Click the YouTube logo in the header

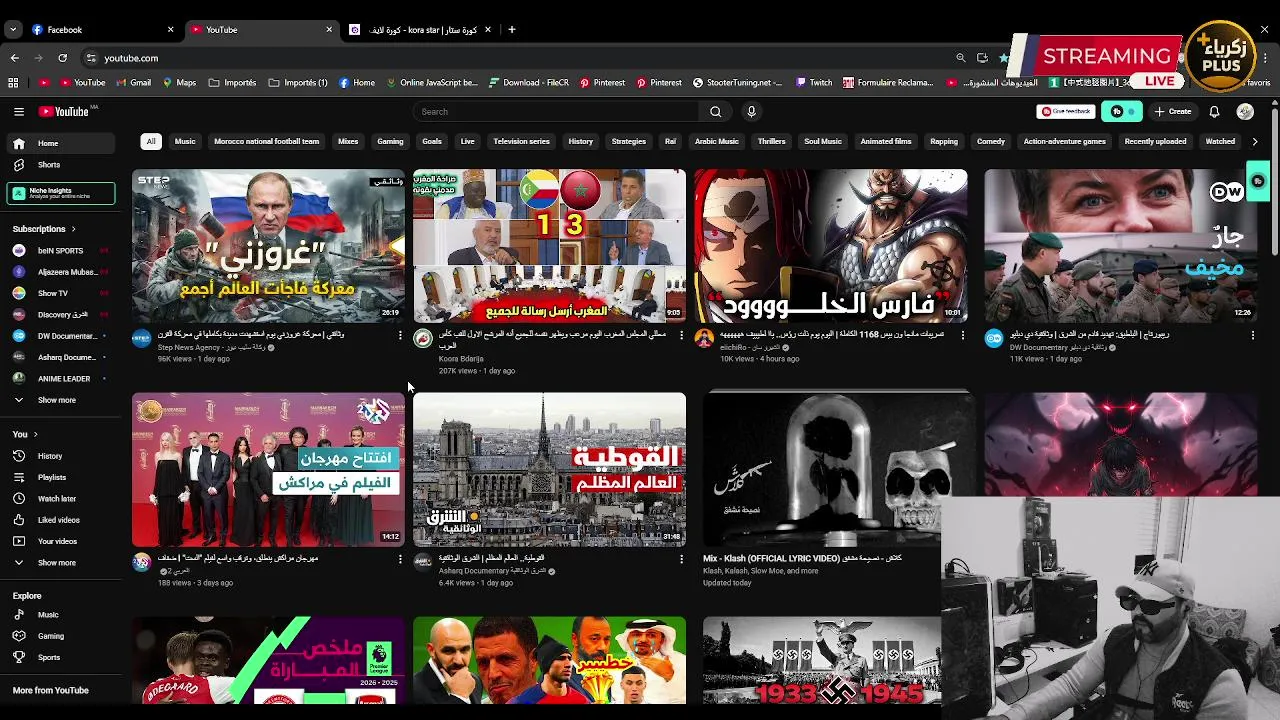(65, 112)
